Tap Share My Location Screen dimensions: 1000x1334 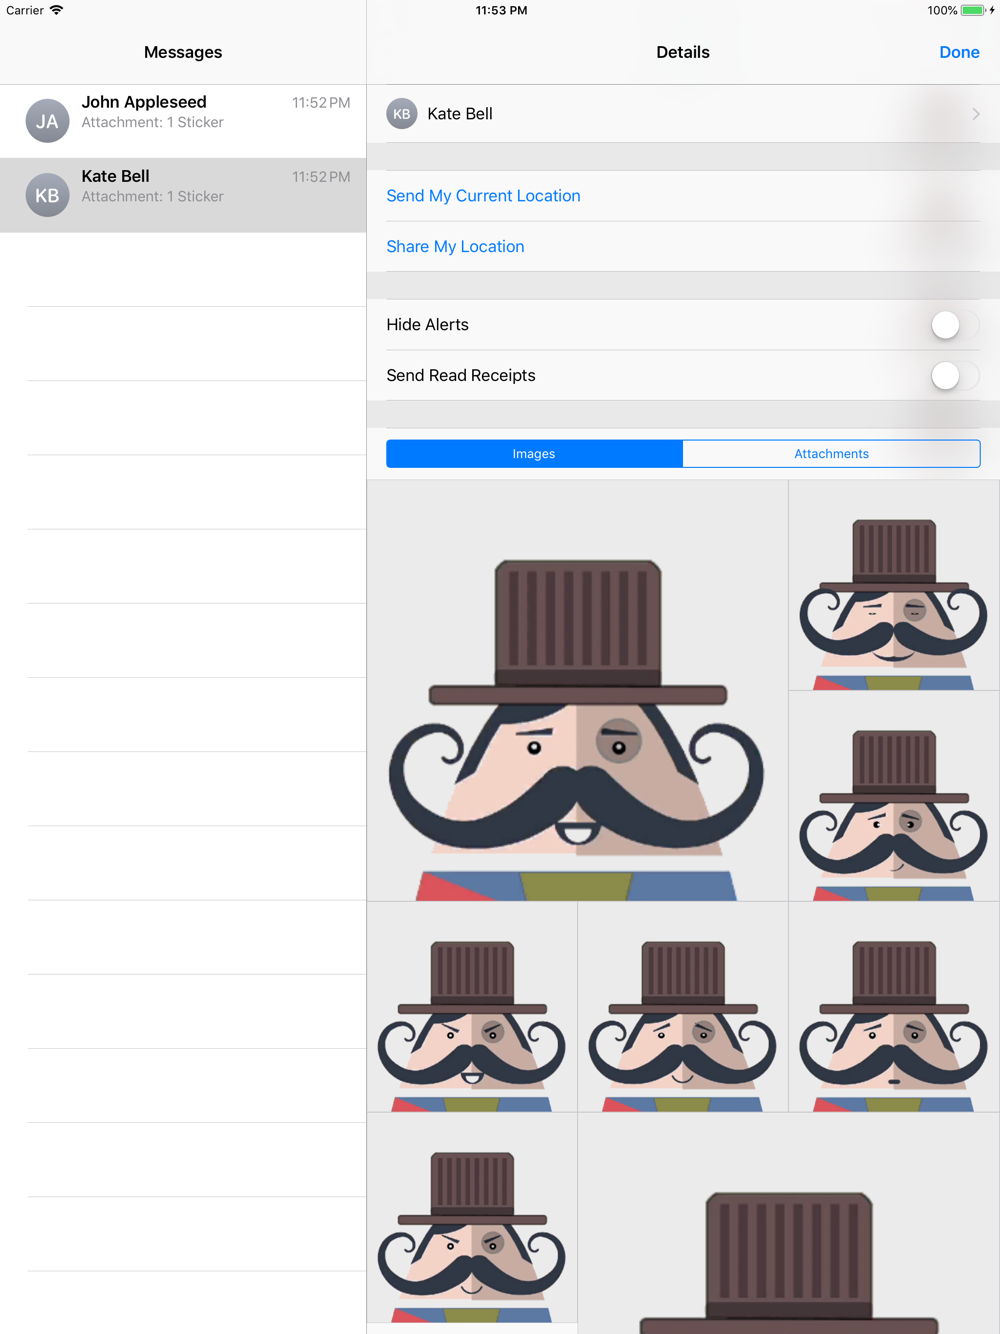[455, 247]
